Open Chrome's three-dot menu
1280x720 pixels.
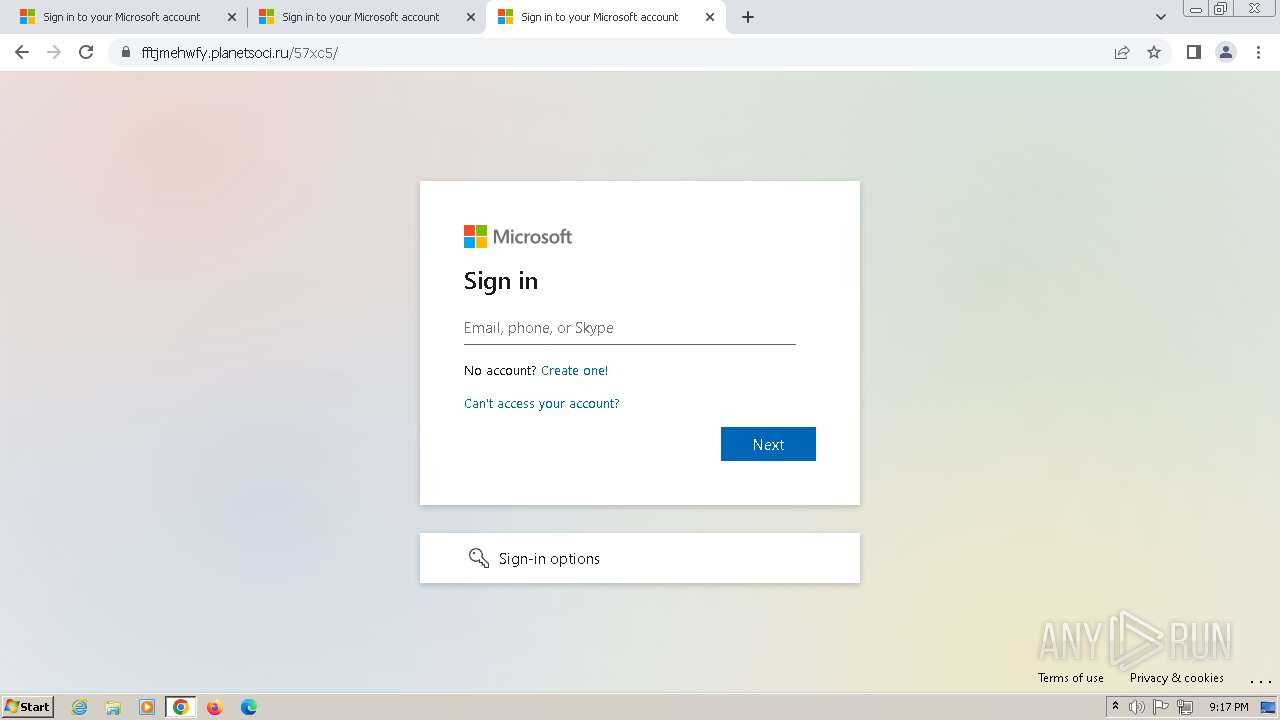tap(1259, 52)
